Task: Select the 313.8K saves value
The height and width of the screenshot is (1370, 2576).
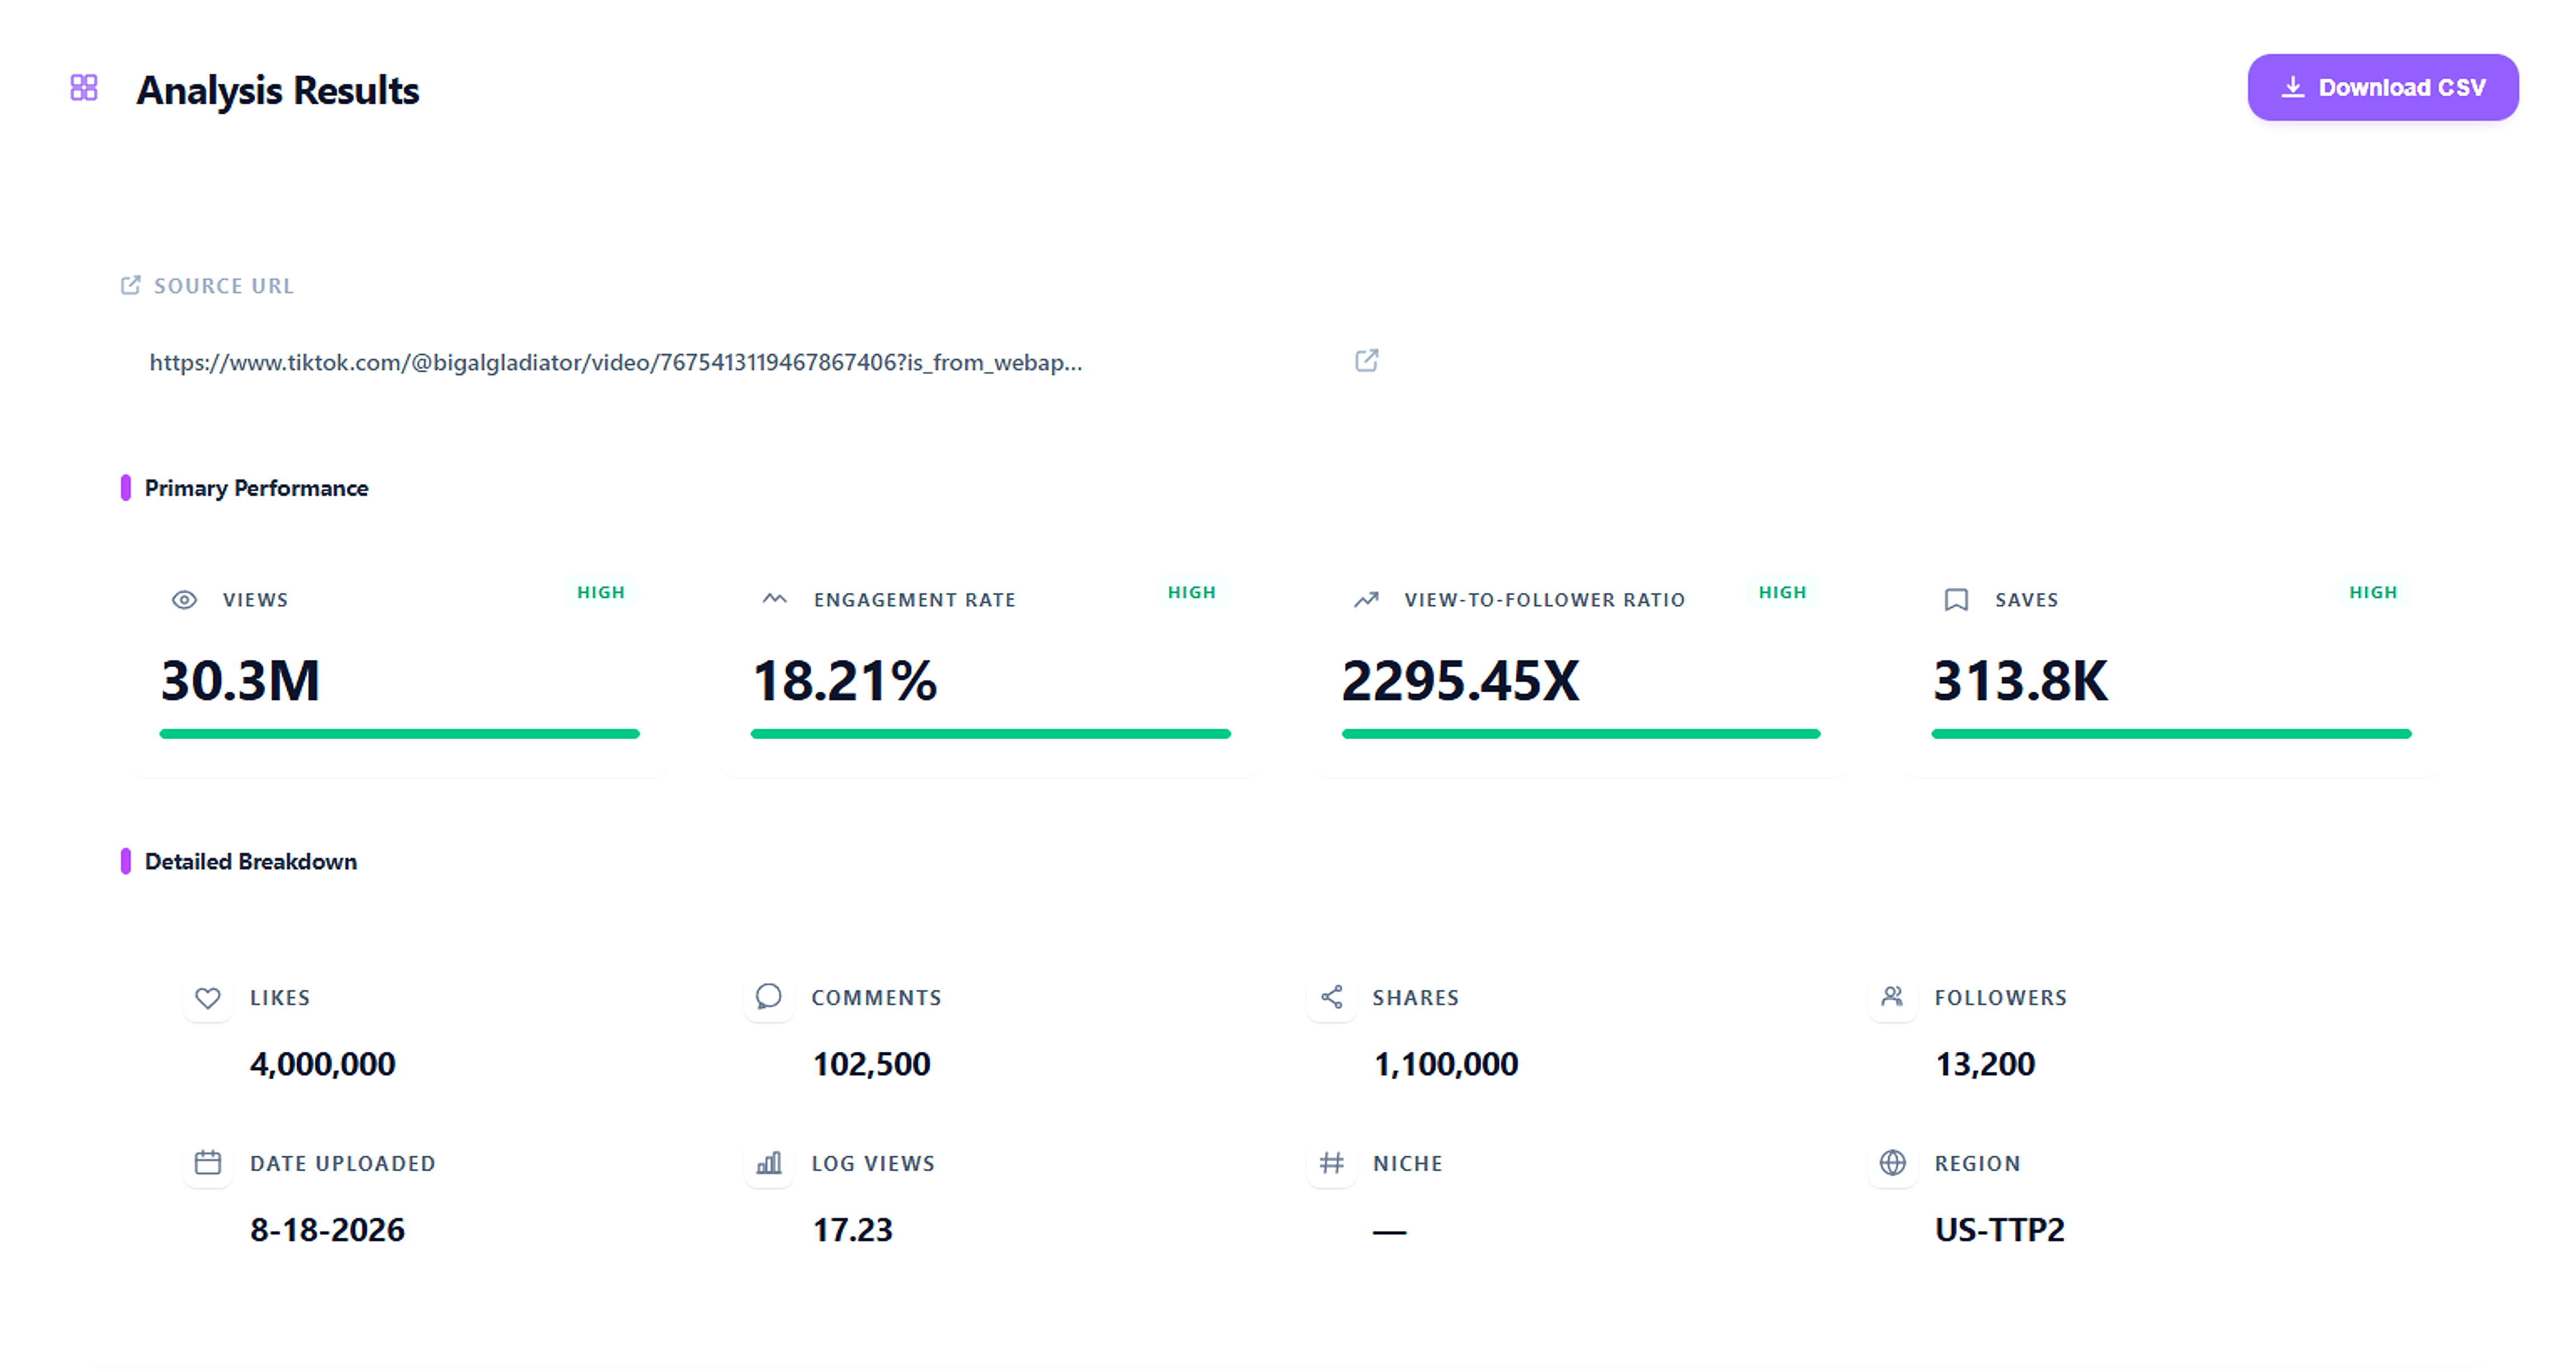Action: (x=2020, y=681)
